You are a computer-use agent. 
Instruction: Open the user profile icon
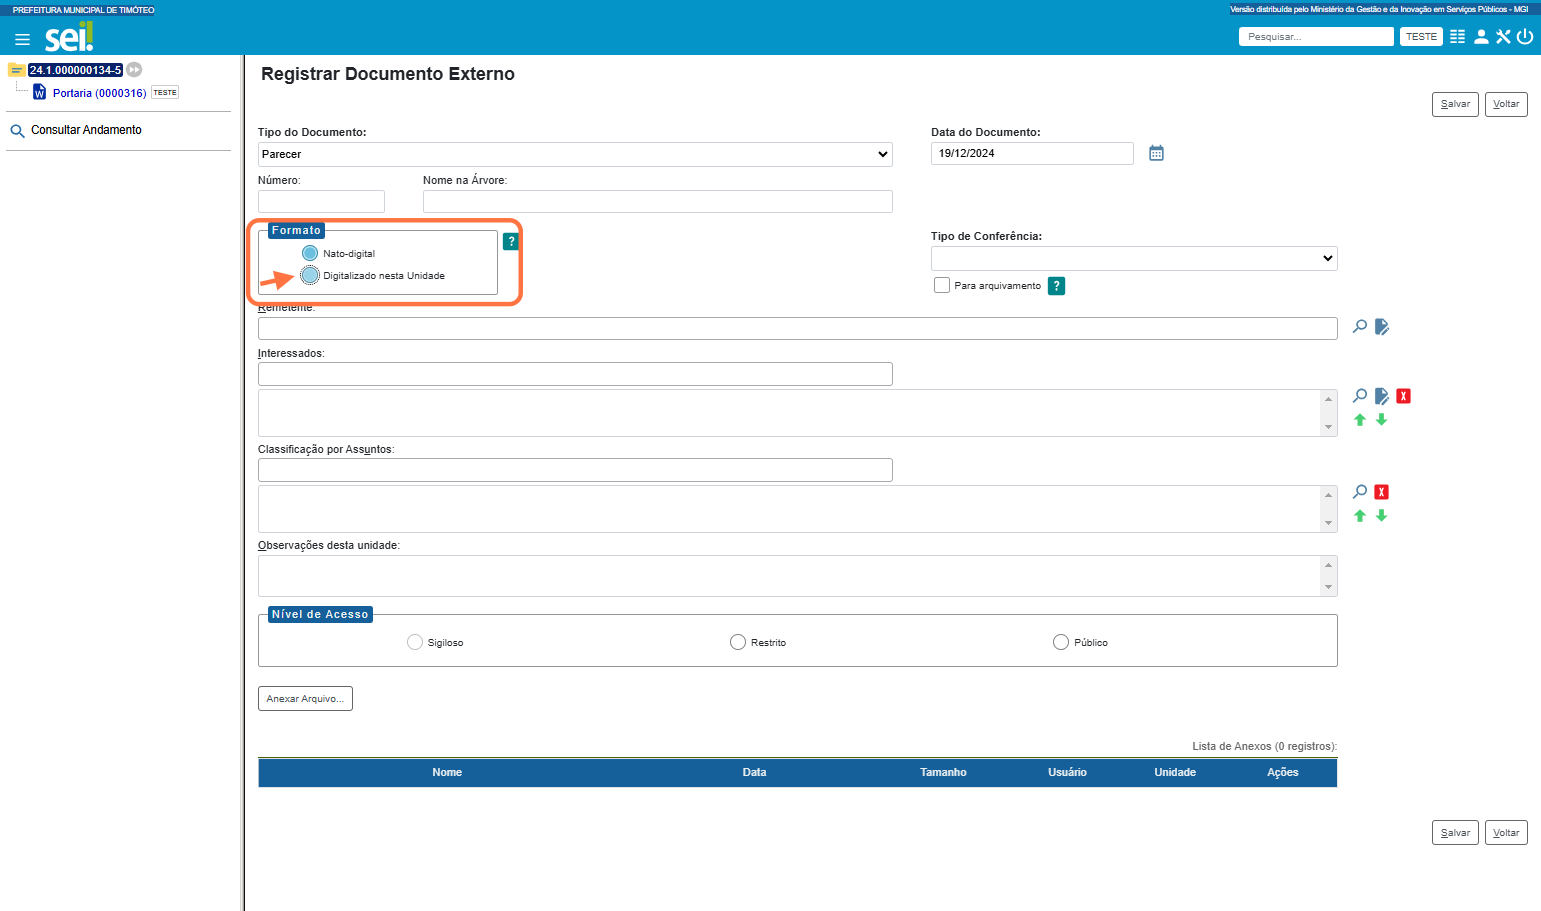click(1481, 37)
